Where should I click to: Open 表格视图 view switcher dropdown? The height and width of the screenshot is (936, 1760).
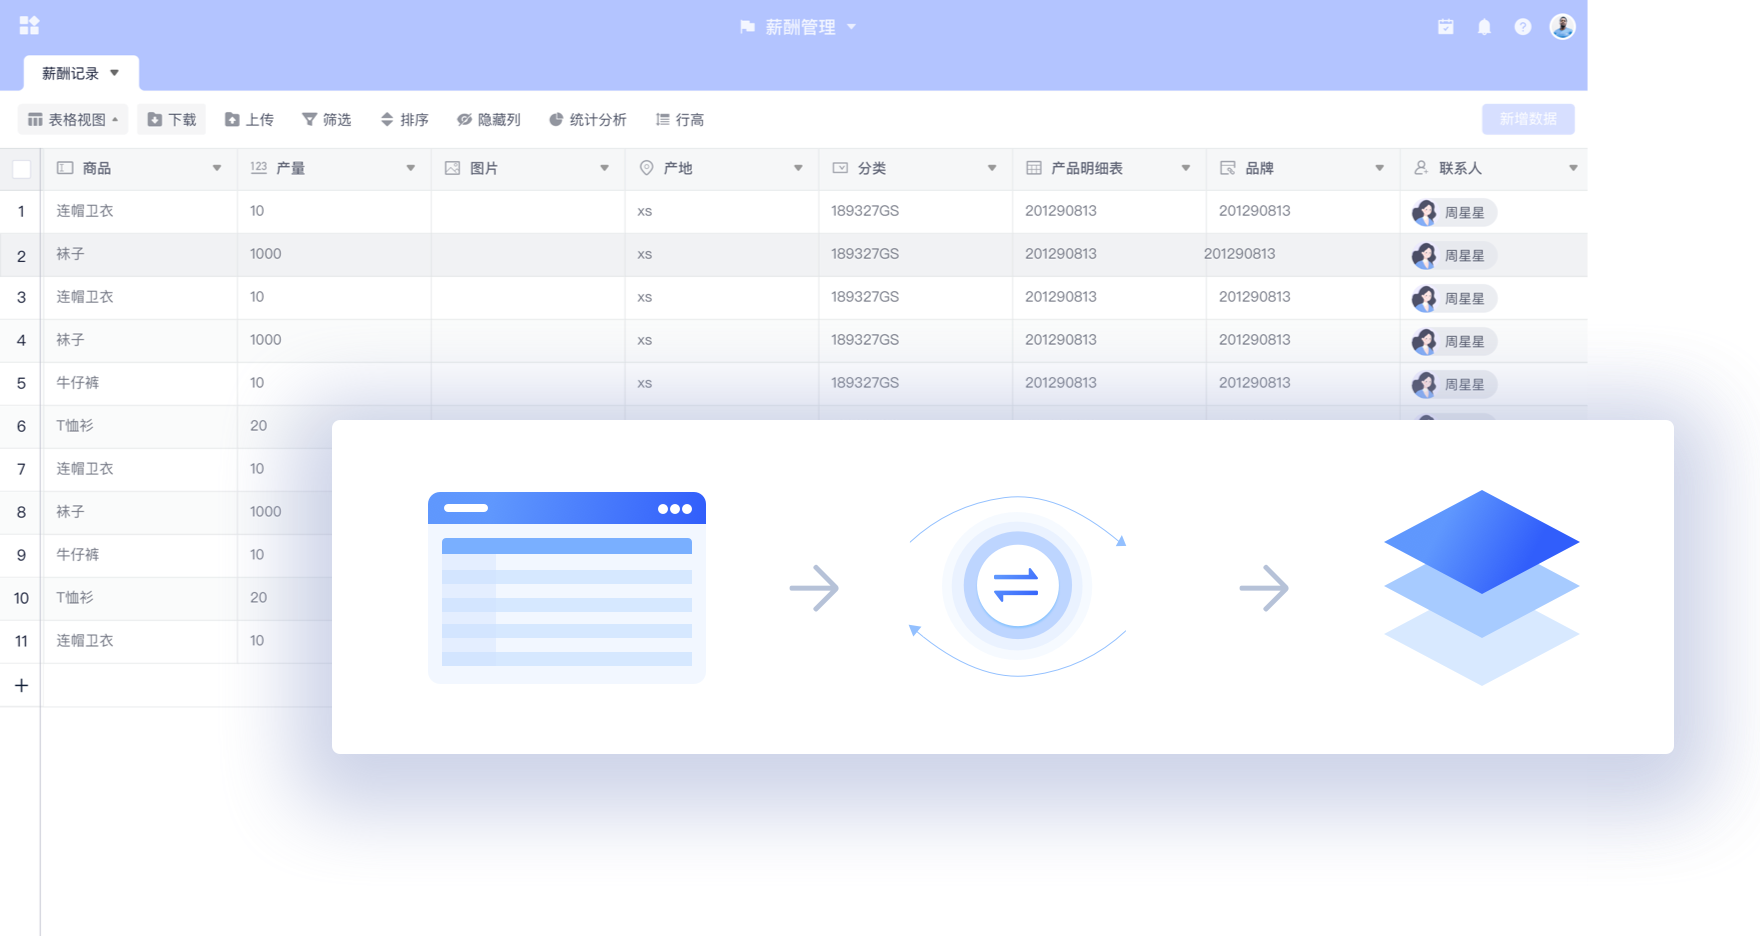pyautogui.click(x=73, y=120)
